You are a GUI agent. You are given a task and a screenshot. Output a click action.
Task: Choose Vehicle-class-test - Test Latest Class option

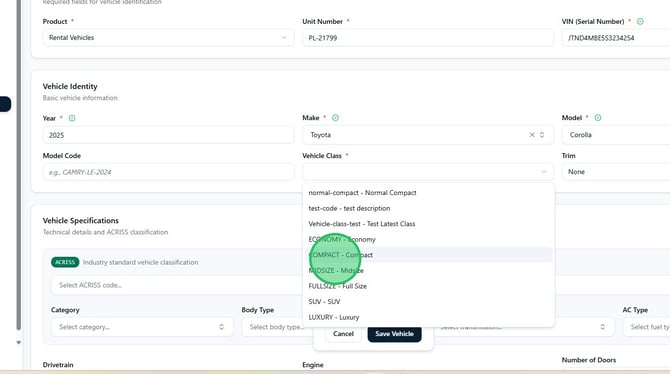pos(428,224)
